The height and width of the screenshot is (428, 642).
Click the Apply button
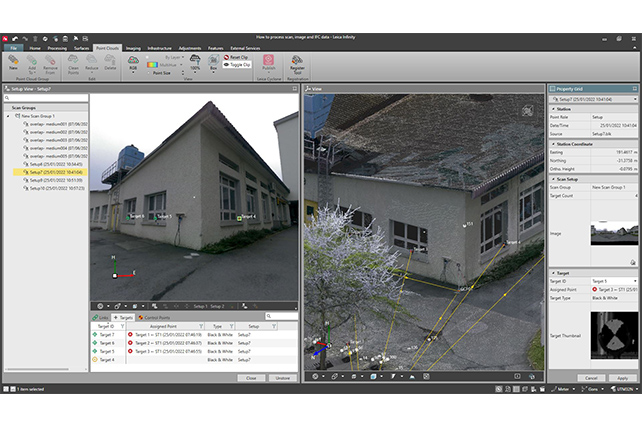pos(622,377)
